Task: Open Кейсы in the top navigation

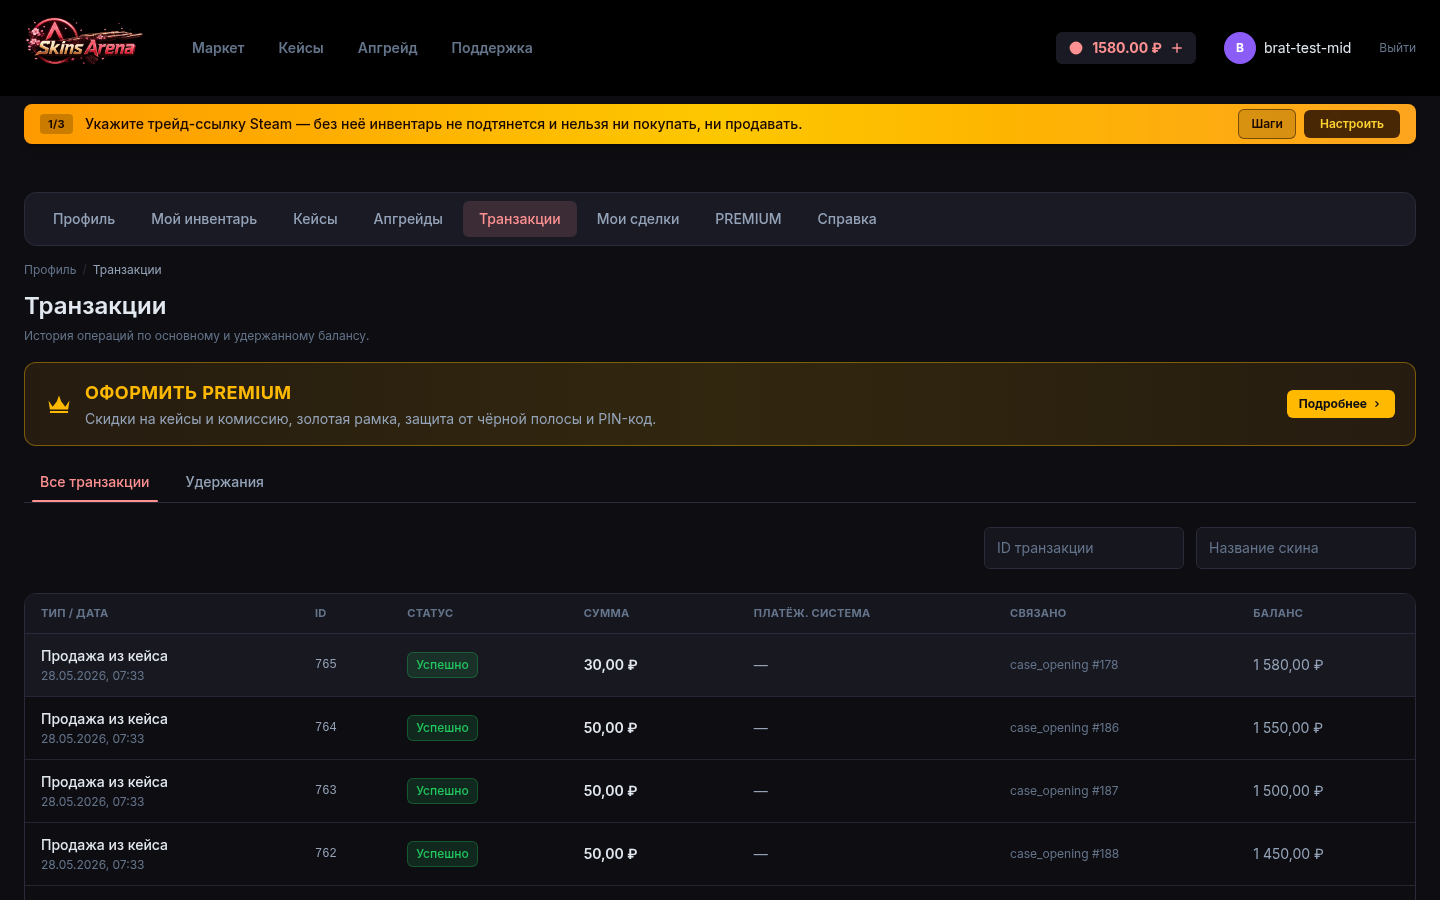Action: click(301, 48)
